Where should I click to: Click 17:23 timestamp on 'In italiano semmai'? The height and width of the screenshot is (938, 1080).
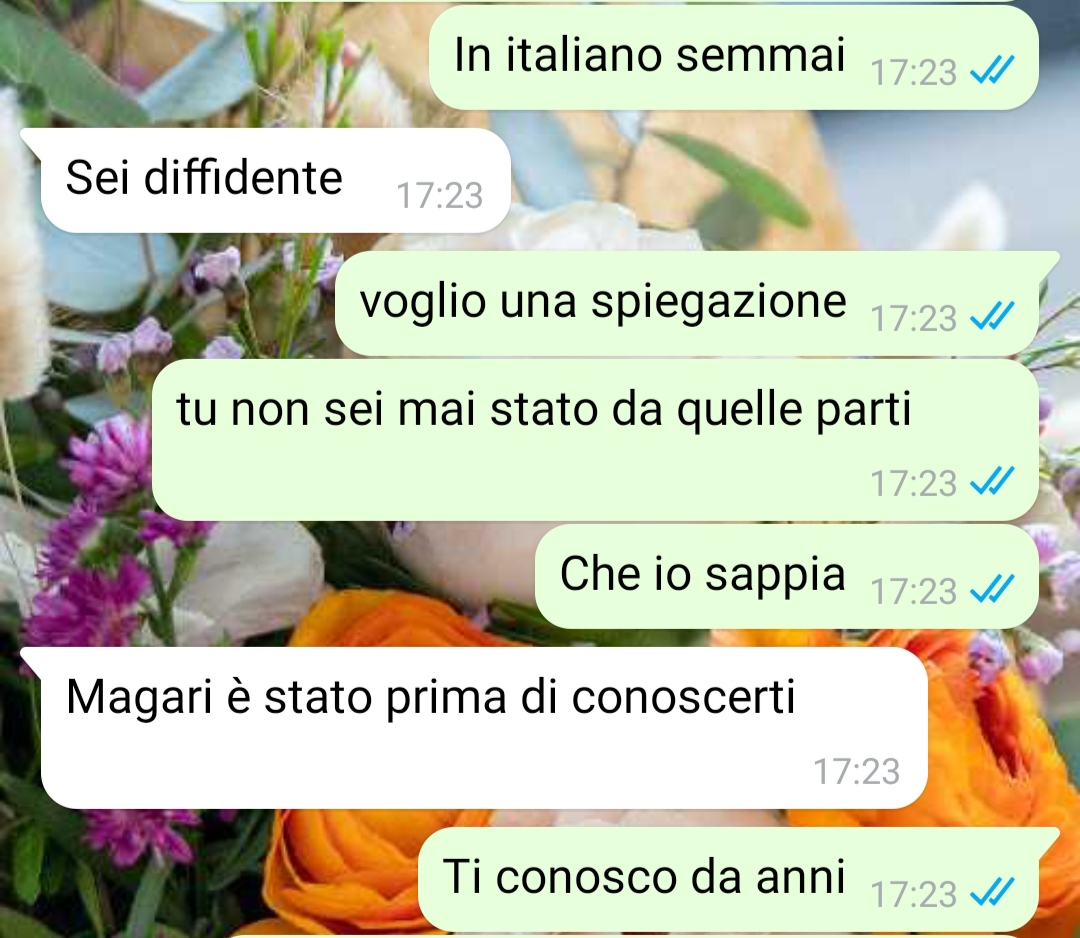[x=913, y=72]
